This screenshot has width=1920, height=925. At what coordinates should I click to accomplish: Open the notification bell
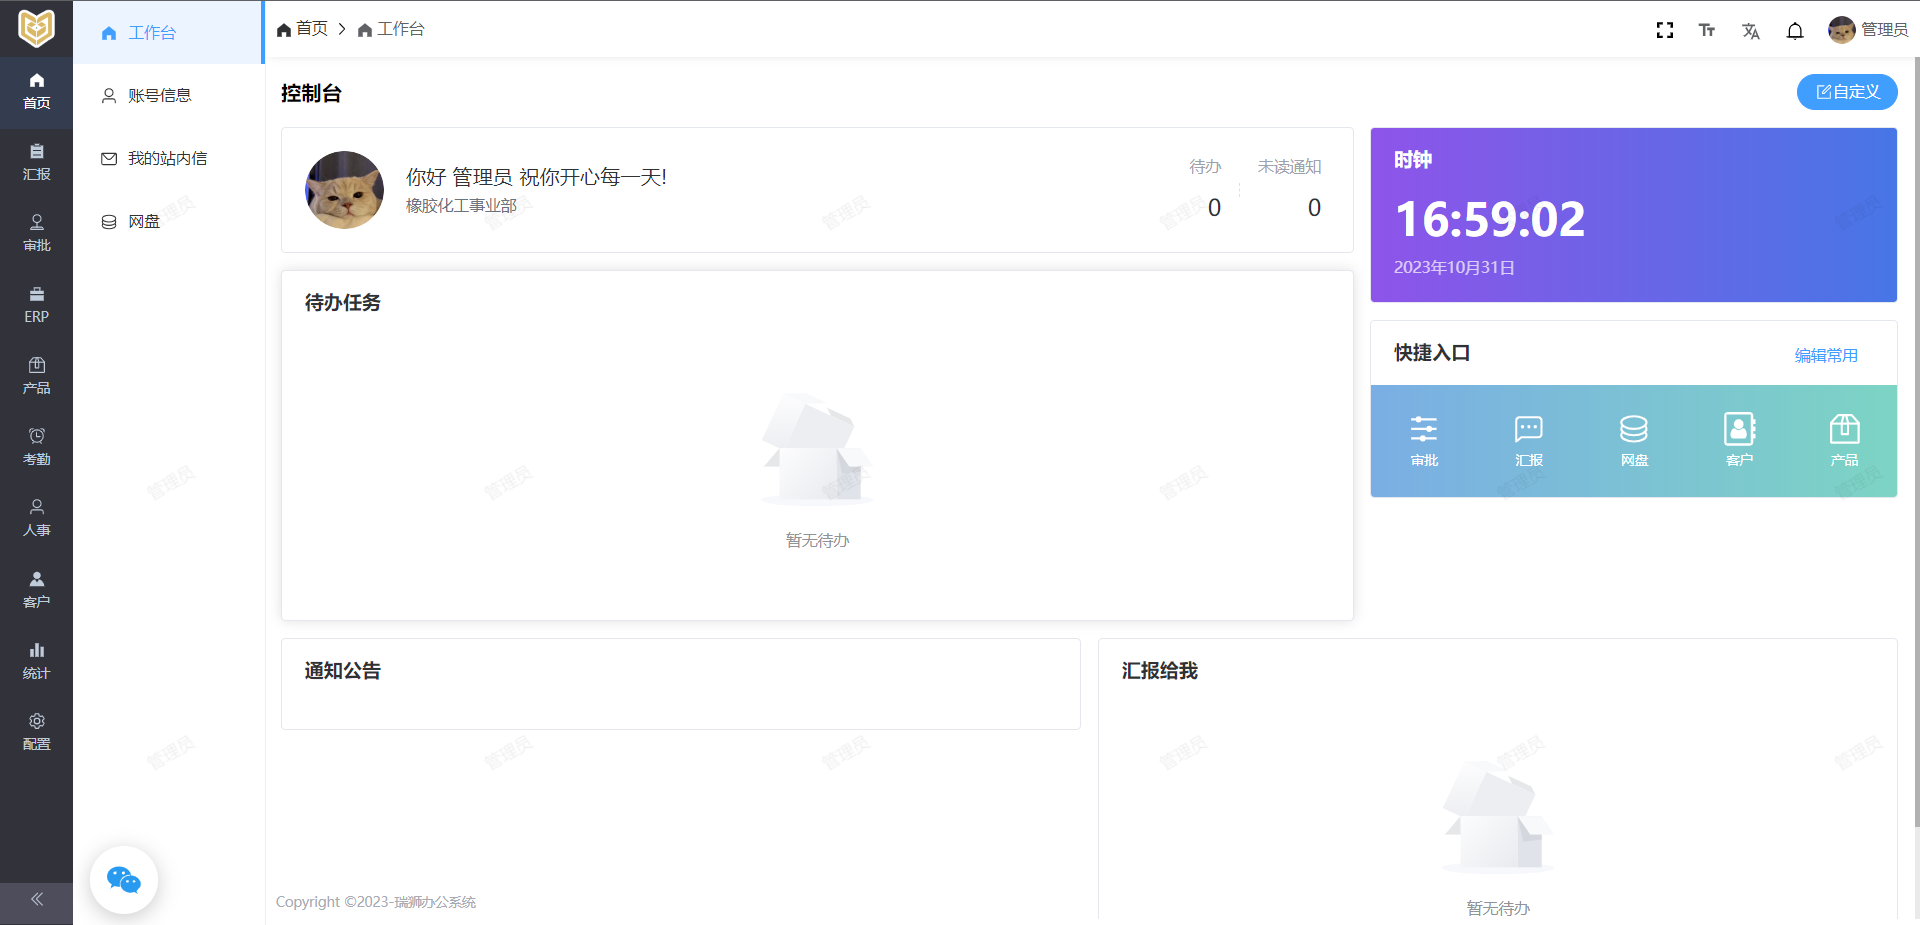[x=1795, y=31]
